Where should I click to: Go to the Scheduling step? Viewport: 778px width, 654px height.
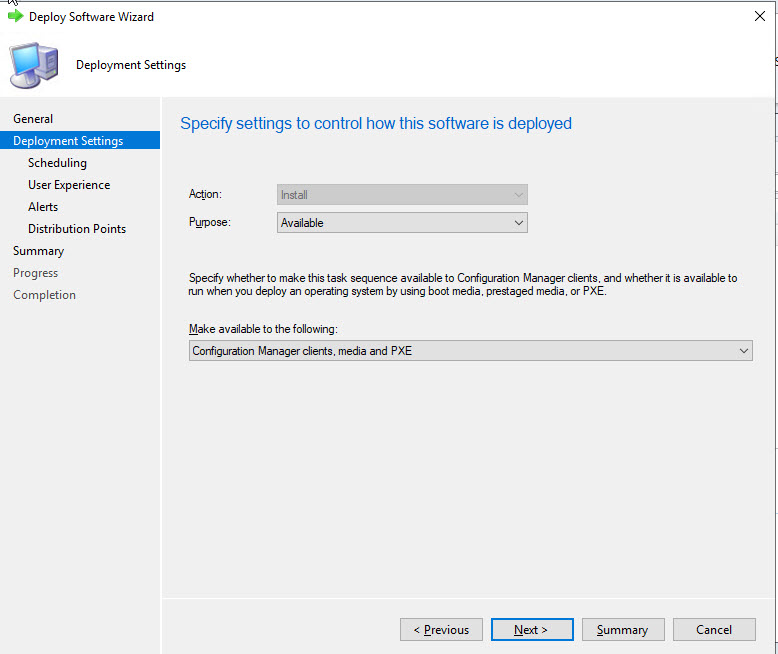[x=57, y=163]
